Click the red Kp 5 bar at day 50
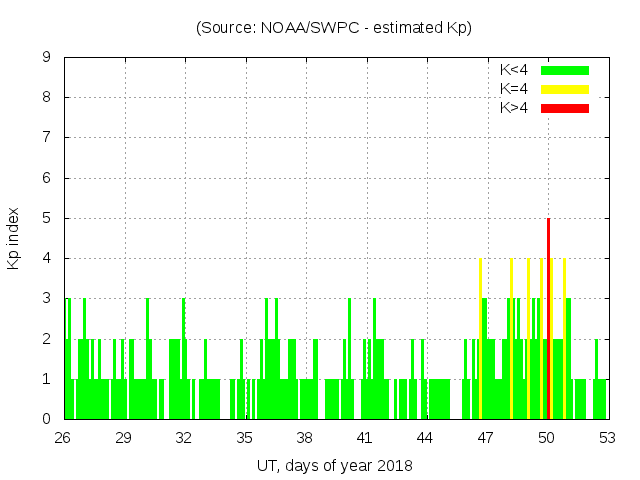Screen dimensions: 640x480 [x=549, y=318]
